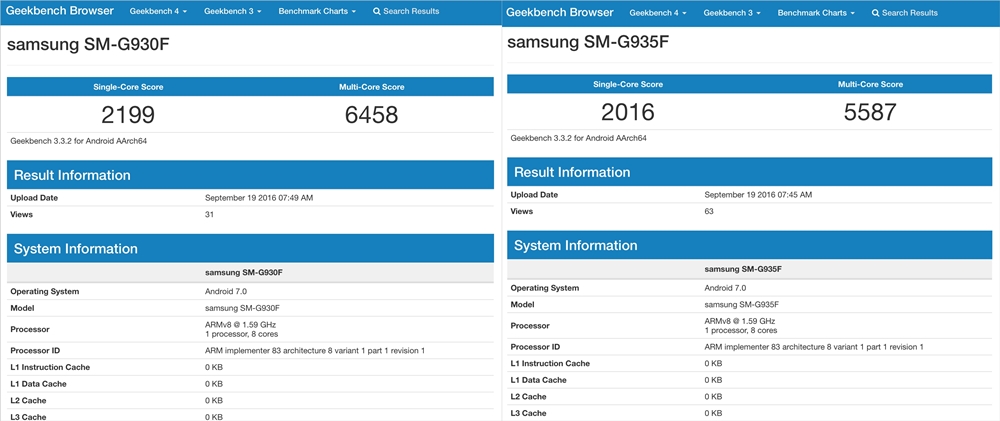The width and height of the screenshot is (1000, 421).
Task: Click L1 Instruction Cache label in SM-G935F table
Action: click(550, 364)
